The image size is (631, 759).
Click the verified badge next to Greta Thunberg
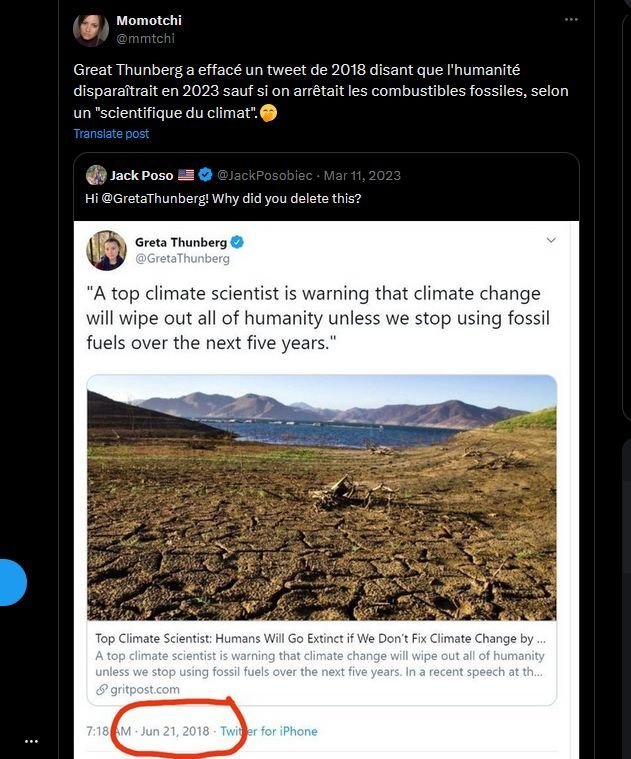pyautogui.click(x=238, y=242)
